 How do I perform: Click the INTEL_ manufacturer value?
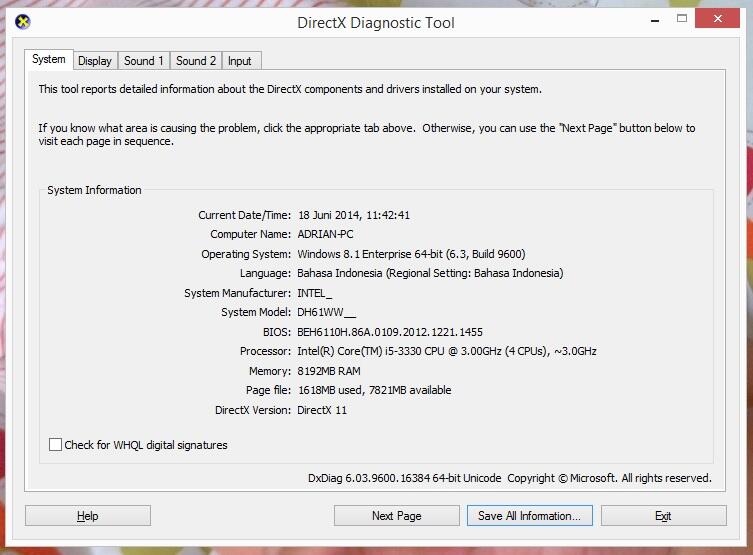[315, 293]
